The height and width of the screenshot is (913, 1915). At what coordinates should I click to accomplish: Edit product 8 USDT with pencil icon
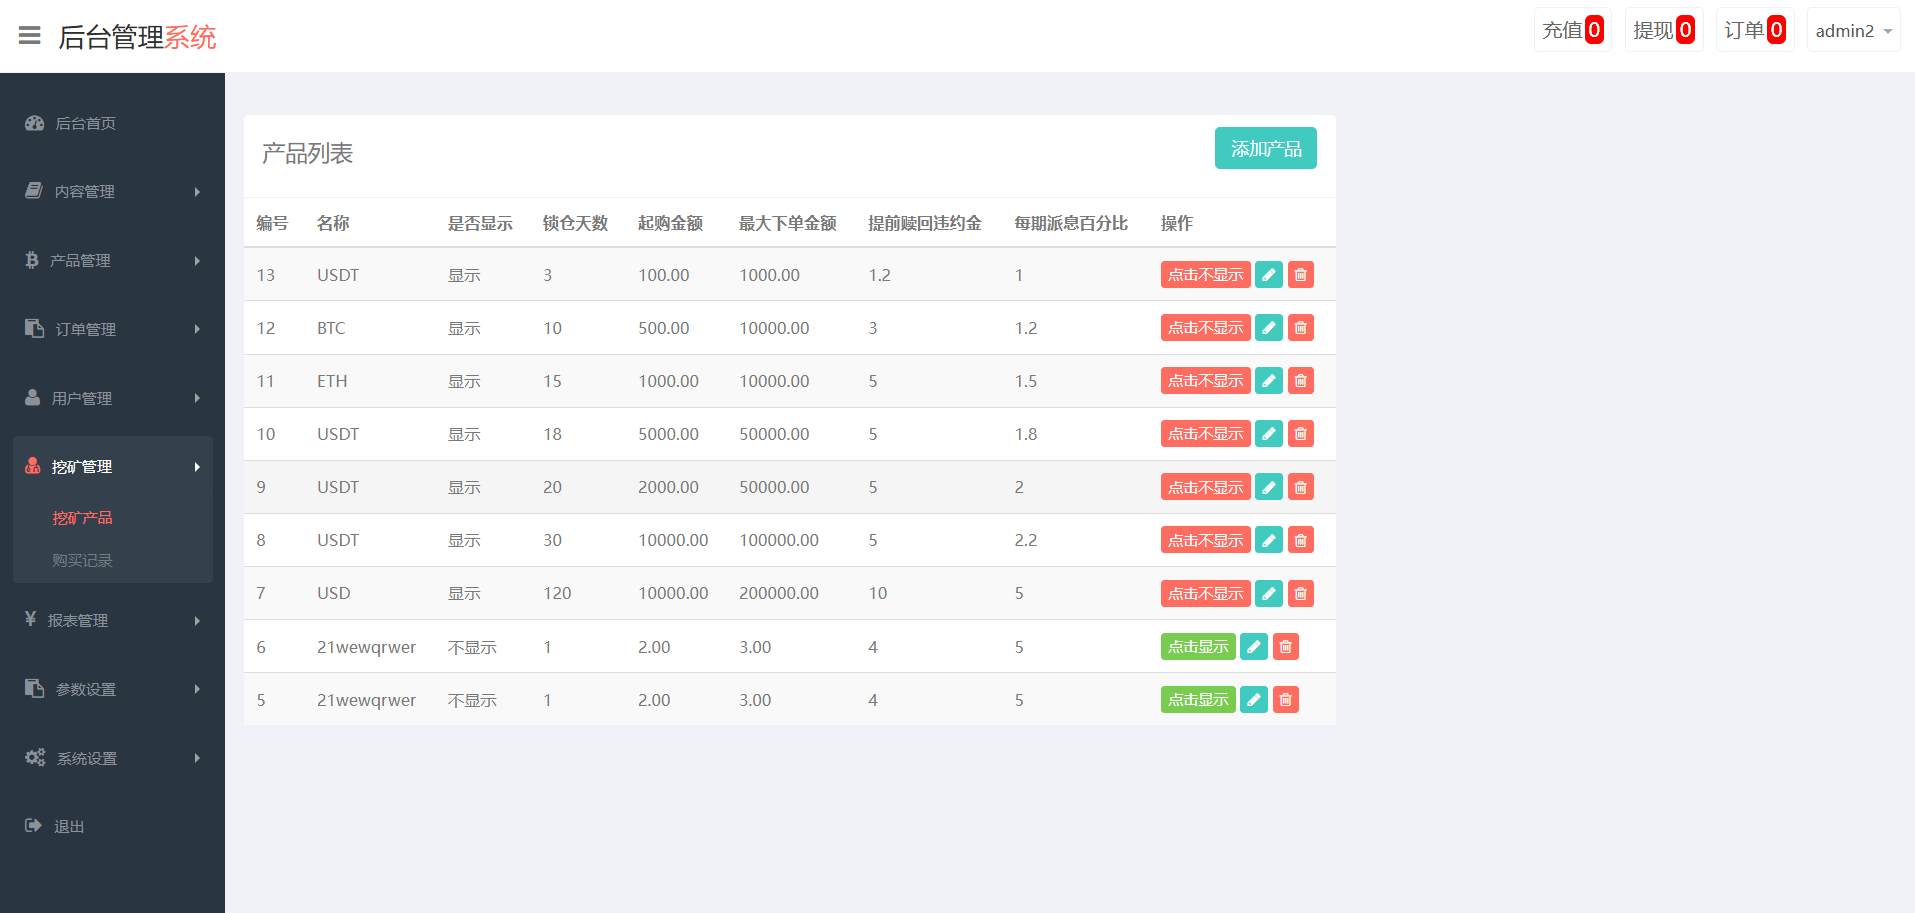click(x=1268, y=540)
